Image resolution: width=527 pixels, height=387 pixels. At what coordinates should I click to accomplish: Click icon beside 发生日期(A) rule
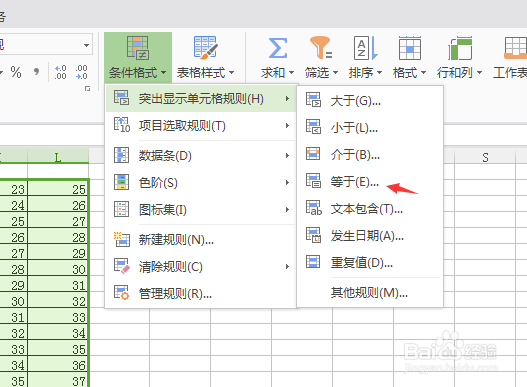click(313, 235)
